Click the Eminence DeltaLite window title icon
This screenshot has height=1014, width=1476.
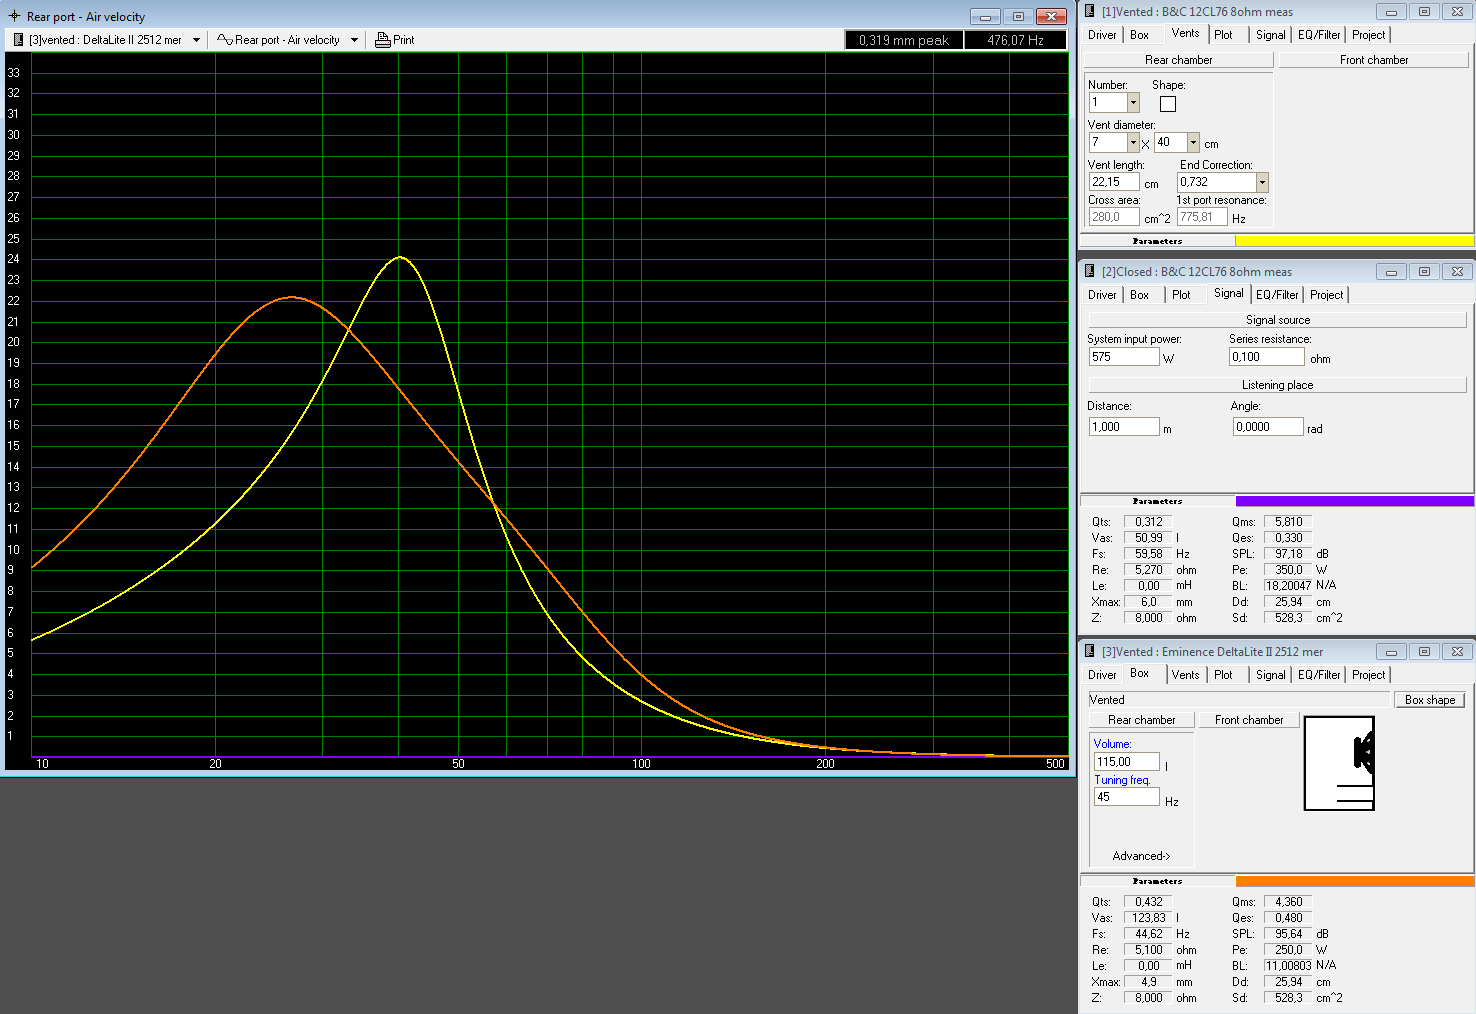click(1090, 651)
